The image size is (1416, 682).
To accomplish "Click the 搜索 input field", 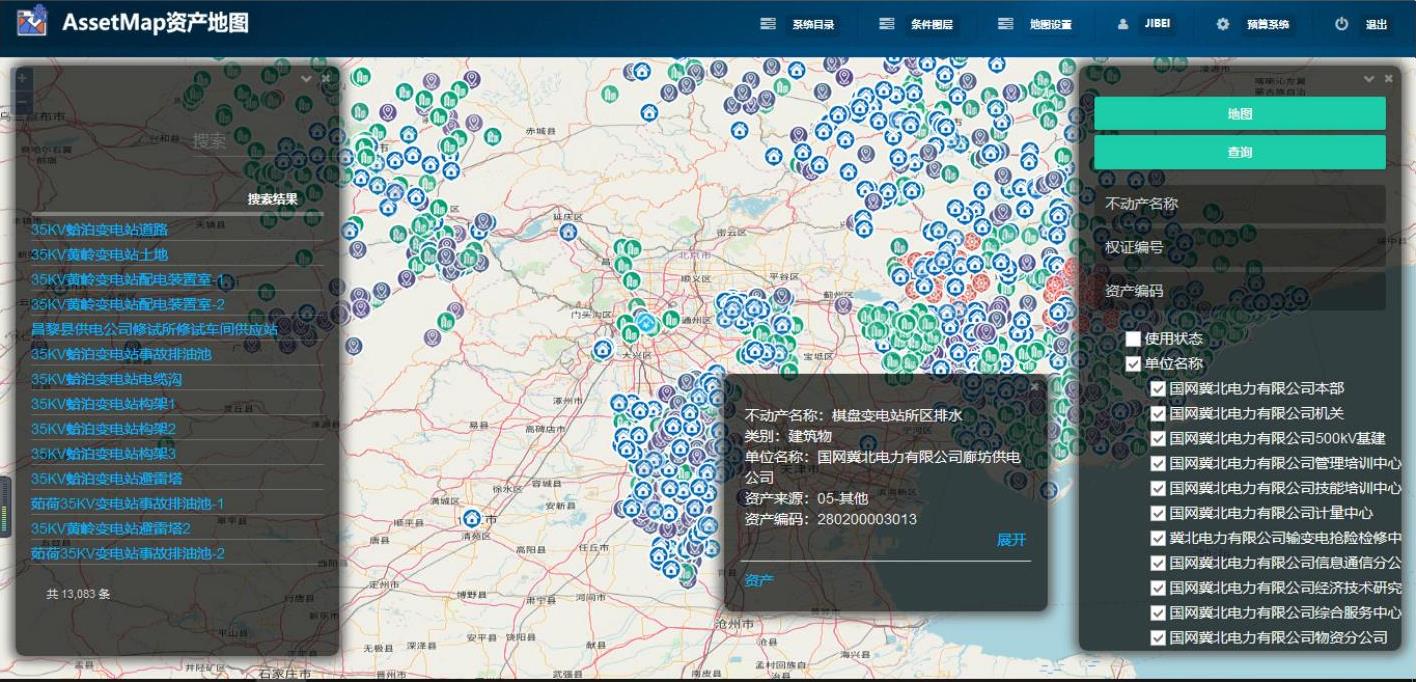I will pyautogui.click(x=258, y=141).
